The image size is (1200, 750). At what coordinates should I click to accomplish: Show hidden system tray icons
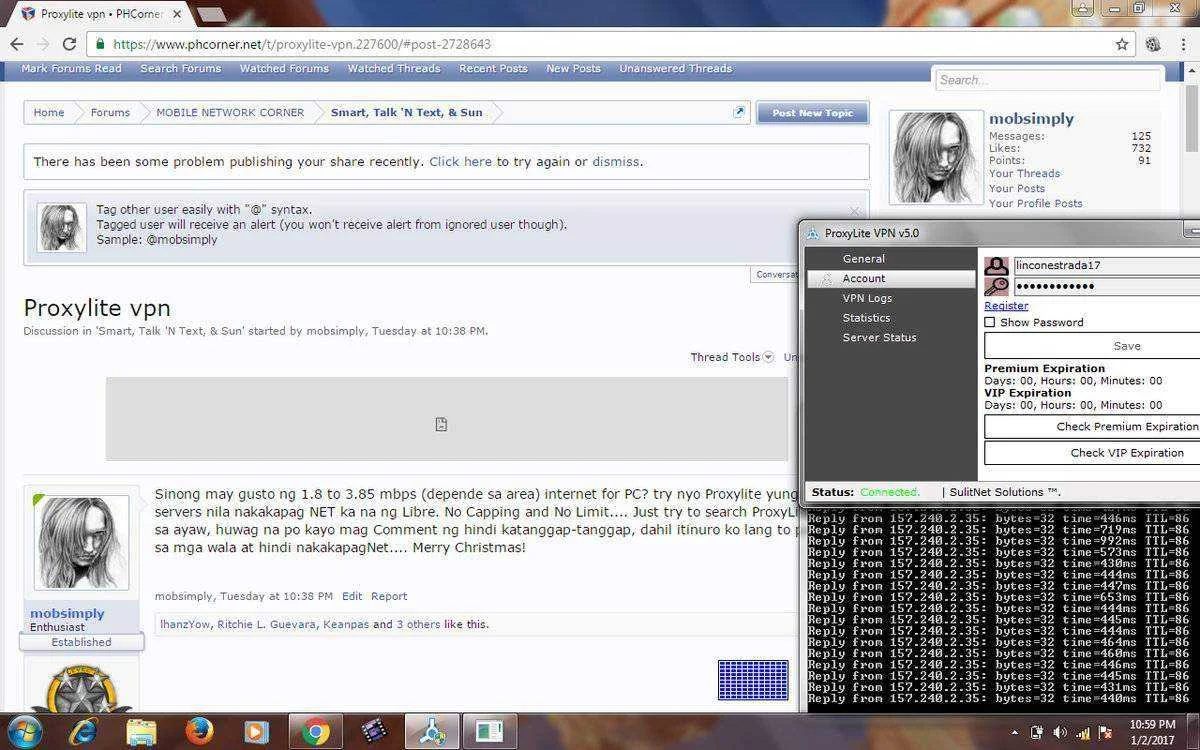(1015, 733)
